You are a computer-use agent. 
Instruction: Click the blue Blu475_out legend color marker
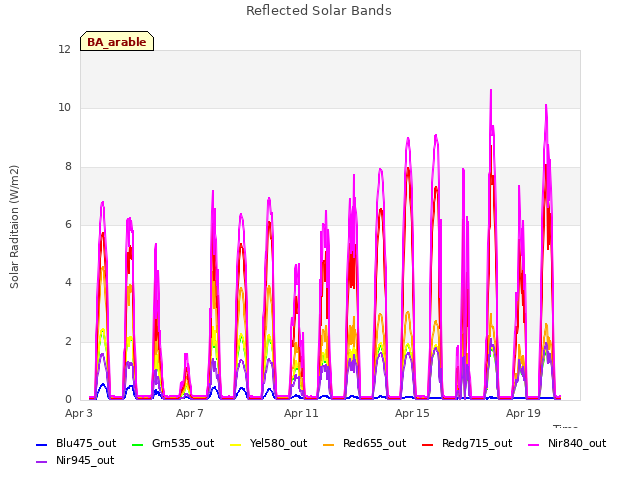pos(42,444)
